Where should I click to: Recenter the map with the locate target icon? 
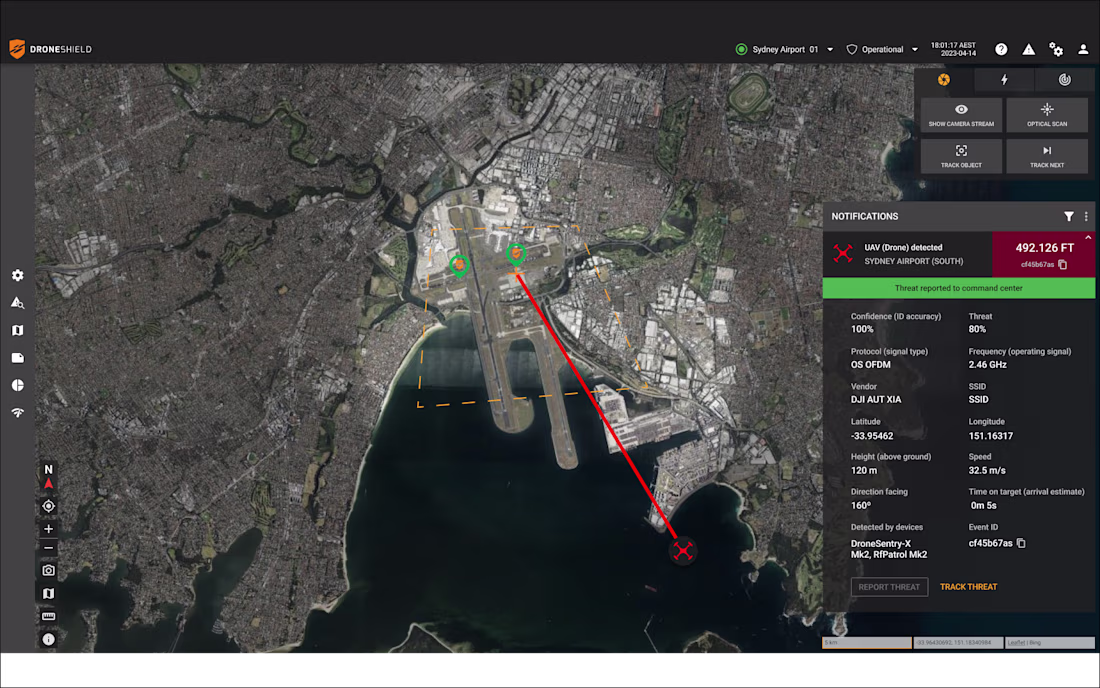[48, 506]
